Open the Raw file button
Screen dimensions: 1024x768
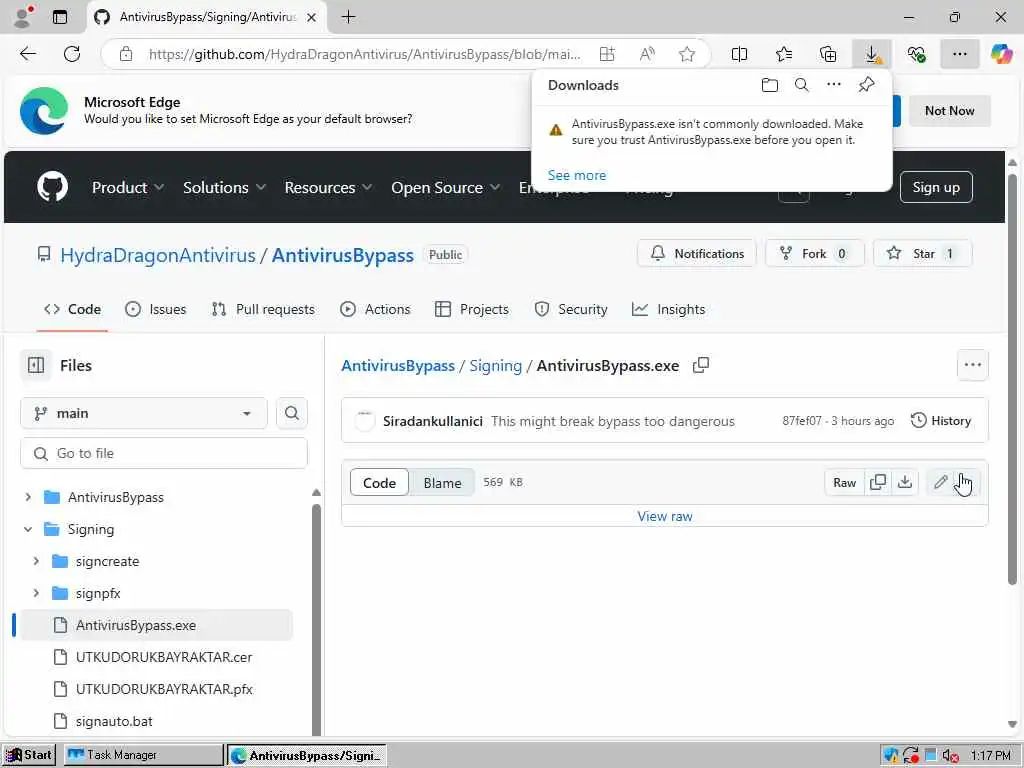(844, 483)
